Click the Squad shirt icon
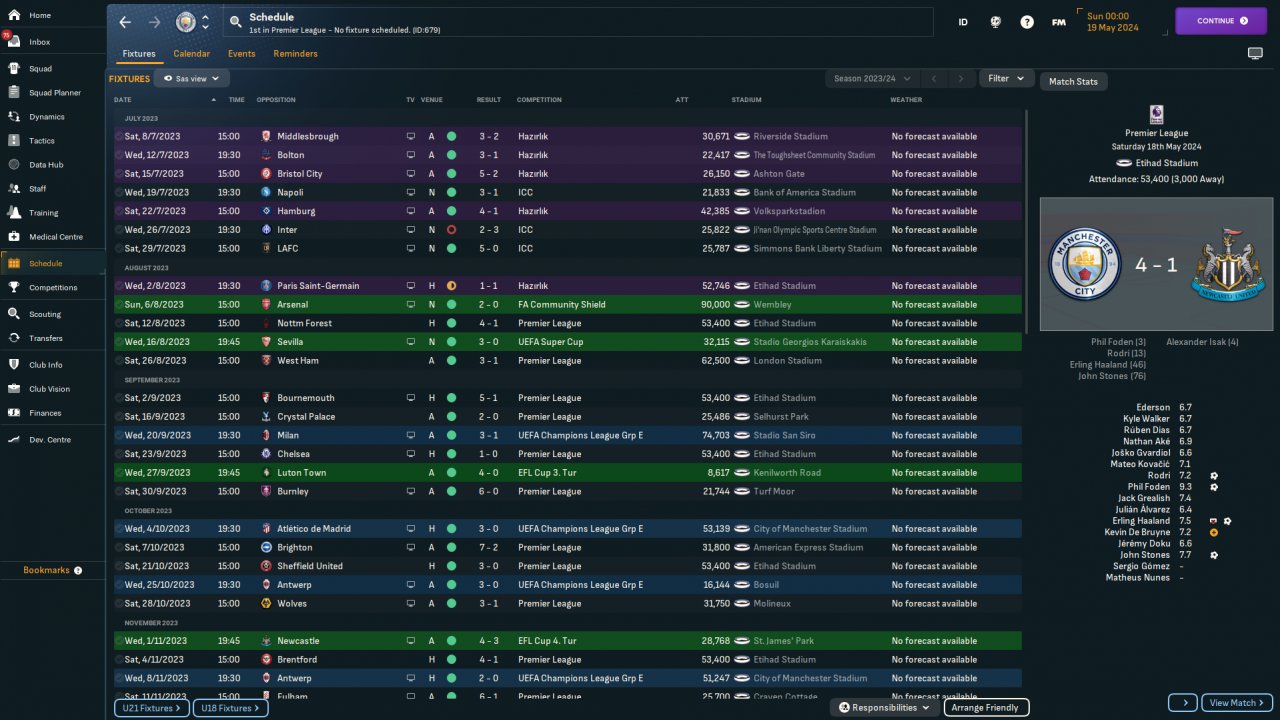This screenshot has height=720, width=1280. [14, 69]
